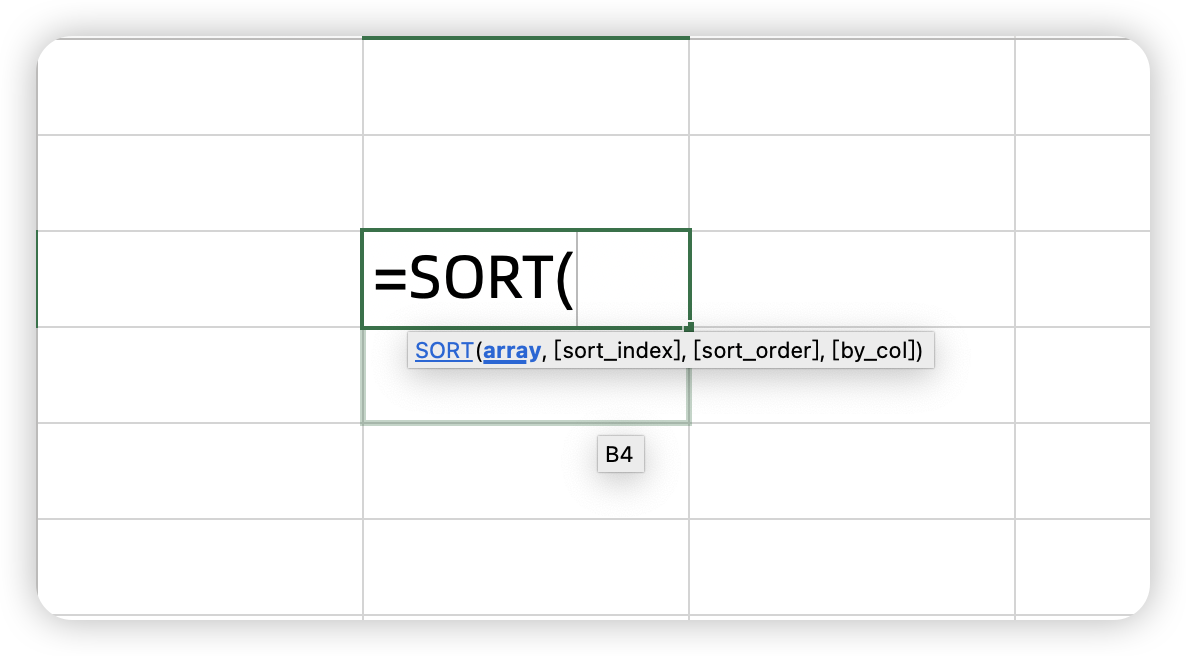The width and height of the screenshot is (1186, 656).
Task: Select empty cell directly above the formula cell
Action: click(x=525, y=183)
